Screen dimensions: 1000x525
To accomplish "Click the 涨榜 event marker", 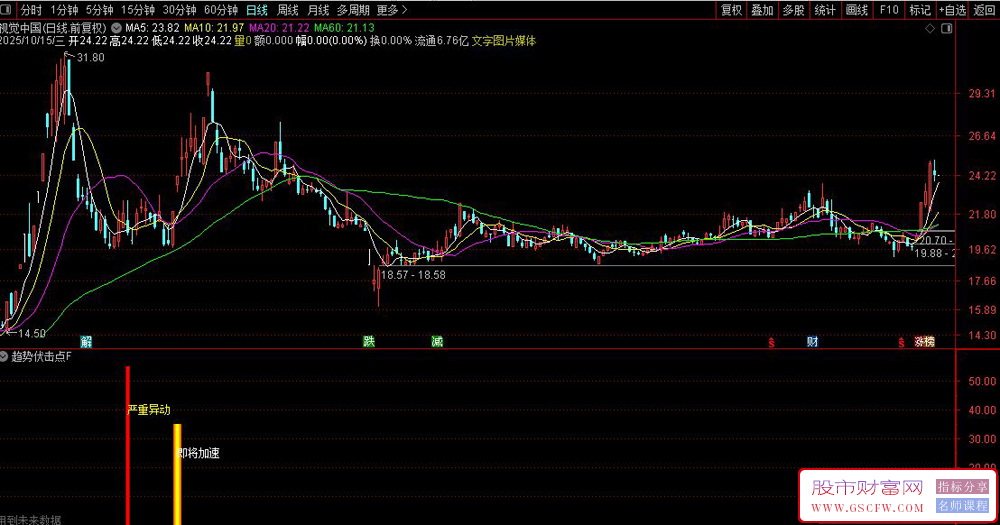I will (924, 341).
